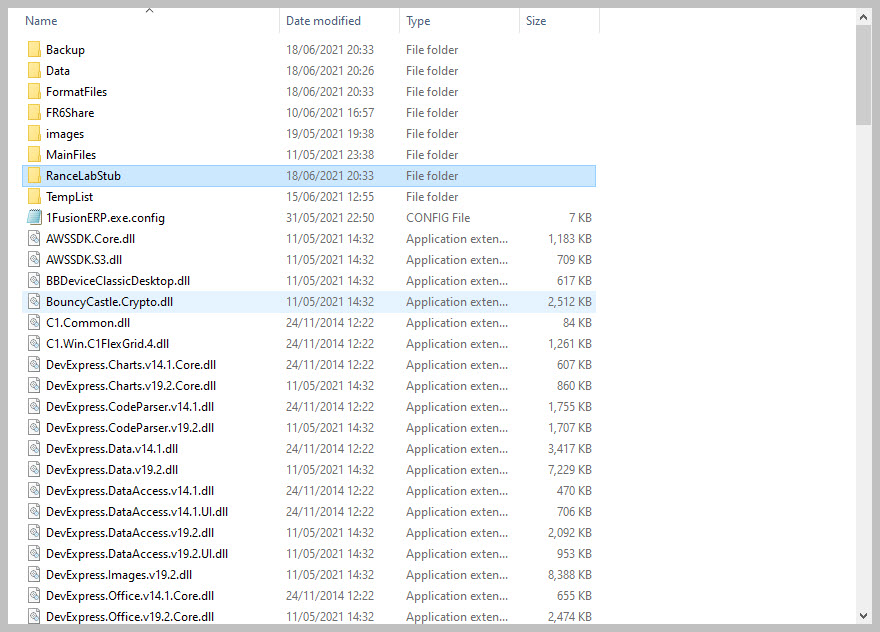
Task: Click the 31/05/2021 22:50 date cell
Action: (330, 218)
